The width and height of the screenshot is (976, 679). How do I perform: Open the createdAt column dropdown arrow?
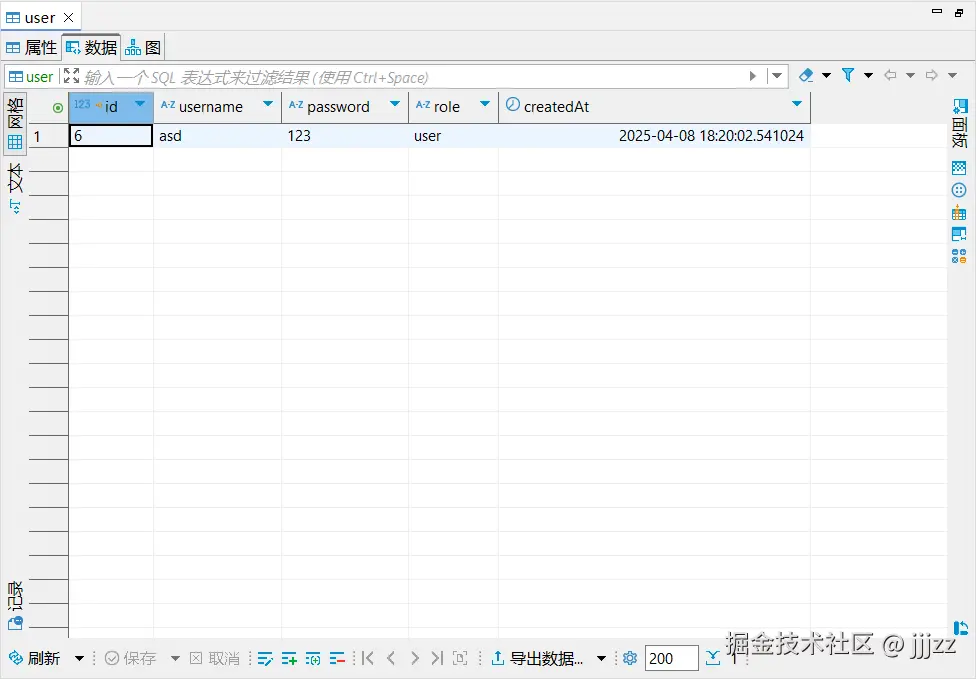[797, 104]
